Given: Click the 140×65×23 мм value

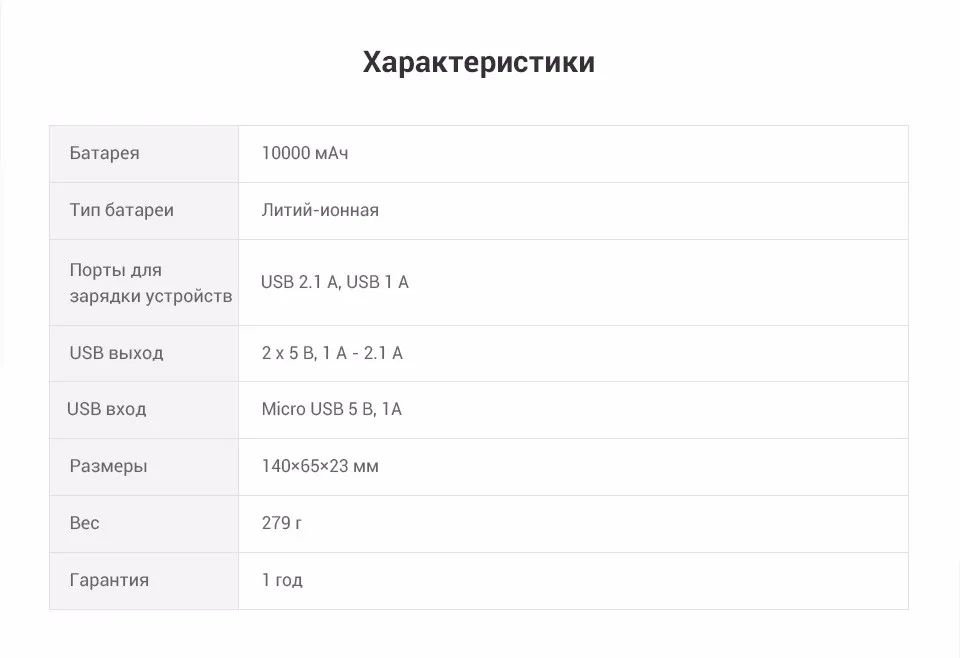Looking at the screenshot, I should 320,466.
